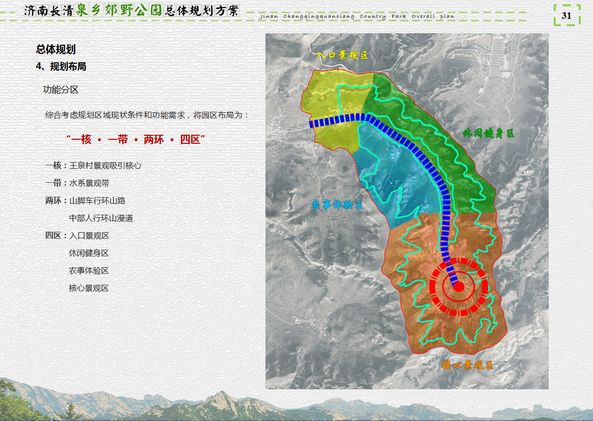Viewport: 593px width, 421px height.
Task: Click the blue map label 农事体验区
Action: (337, 205)
